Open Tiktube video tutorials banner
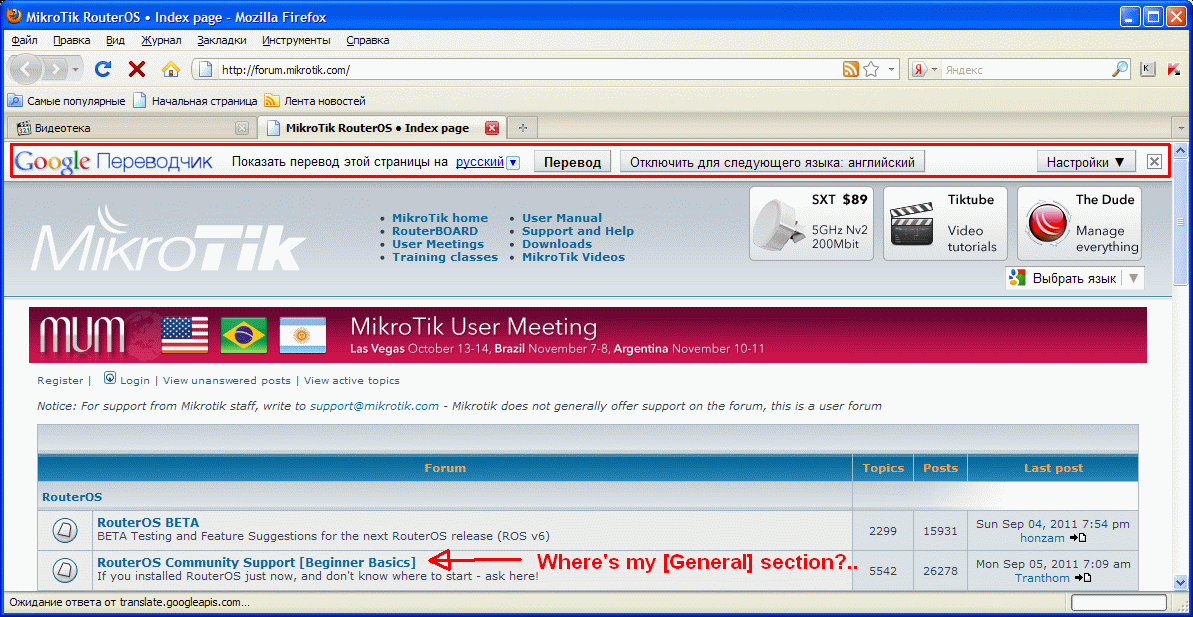The image size is (1193, 617). 945,224
